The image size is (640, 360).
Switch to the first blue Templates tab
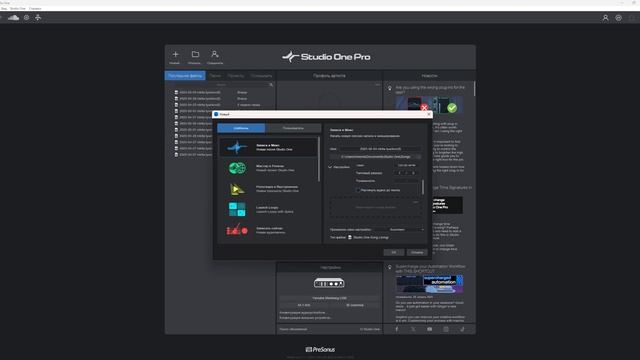[x=241, y=128]
